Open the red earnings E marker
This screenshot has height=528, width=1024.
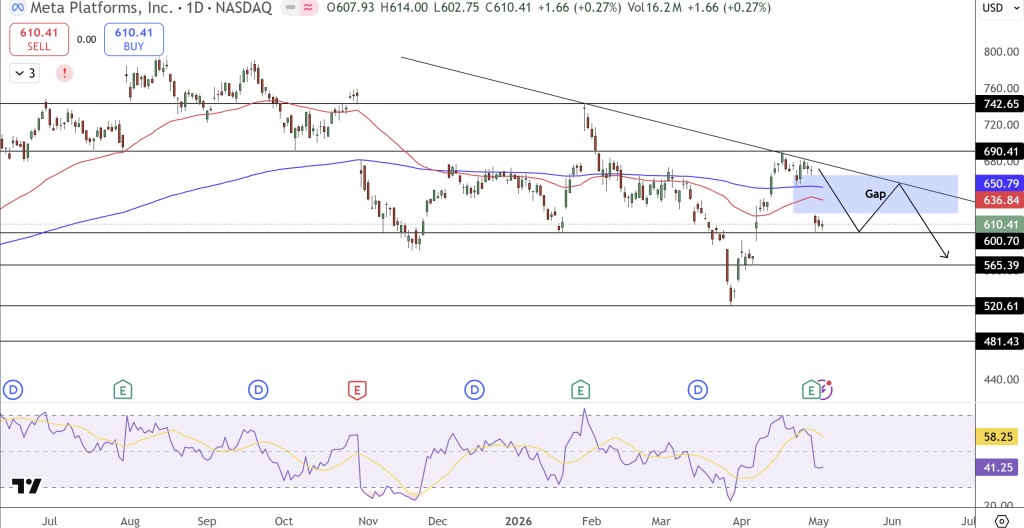[x=357, y=391]
